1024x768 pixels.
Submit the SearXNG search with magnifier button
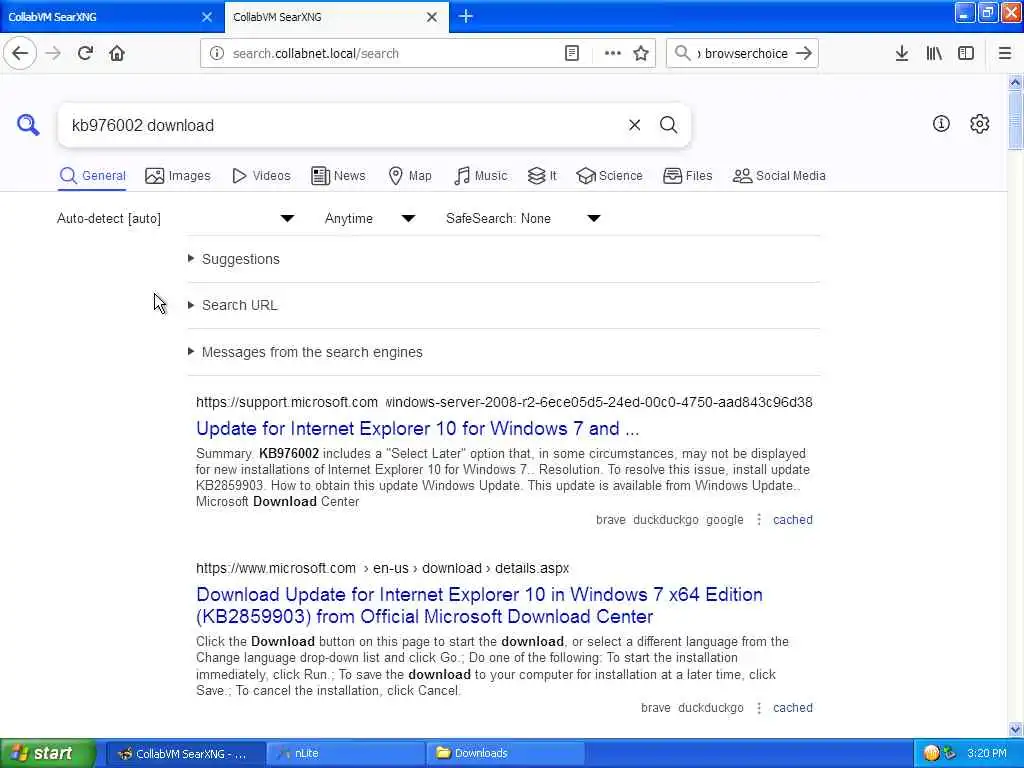(668, 125)
